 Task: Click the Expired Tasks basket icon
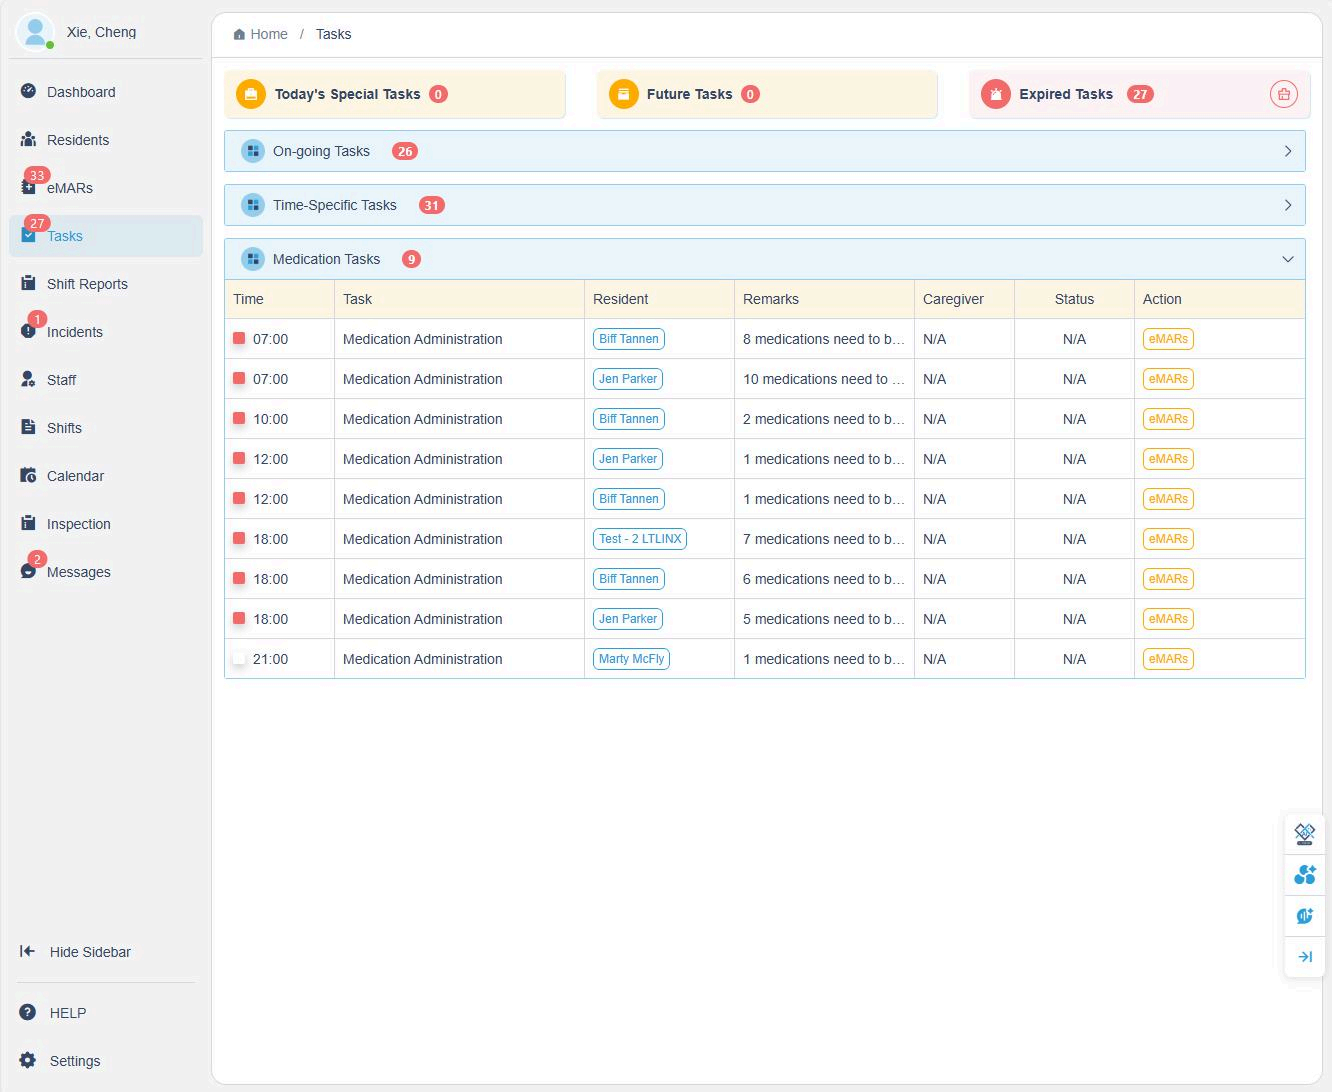pyautogui.click(x=1283, y=94)
